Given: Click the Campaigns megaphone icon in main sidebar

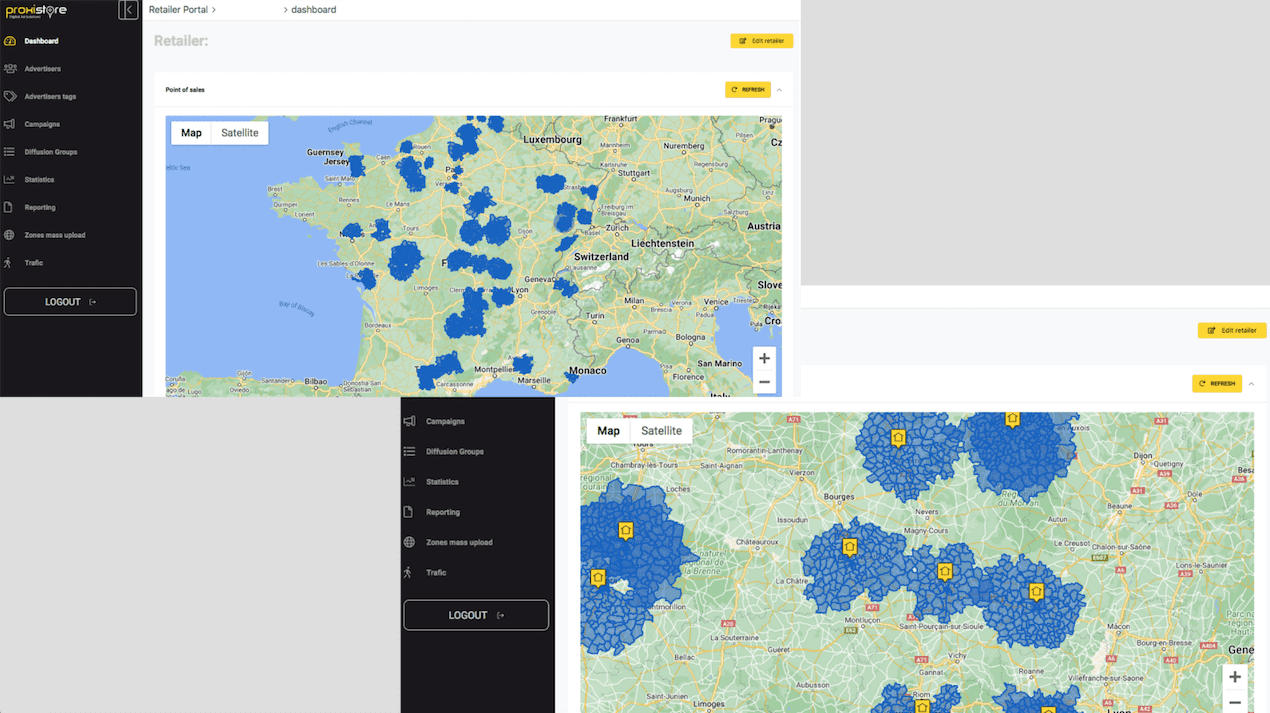Looking at the screenshot, I should [10, 124].
